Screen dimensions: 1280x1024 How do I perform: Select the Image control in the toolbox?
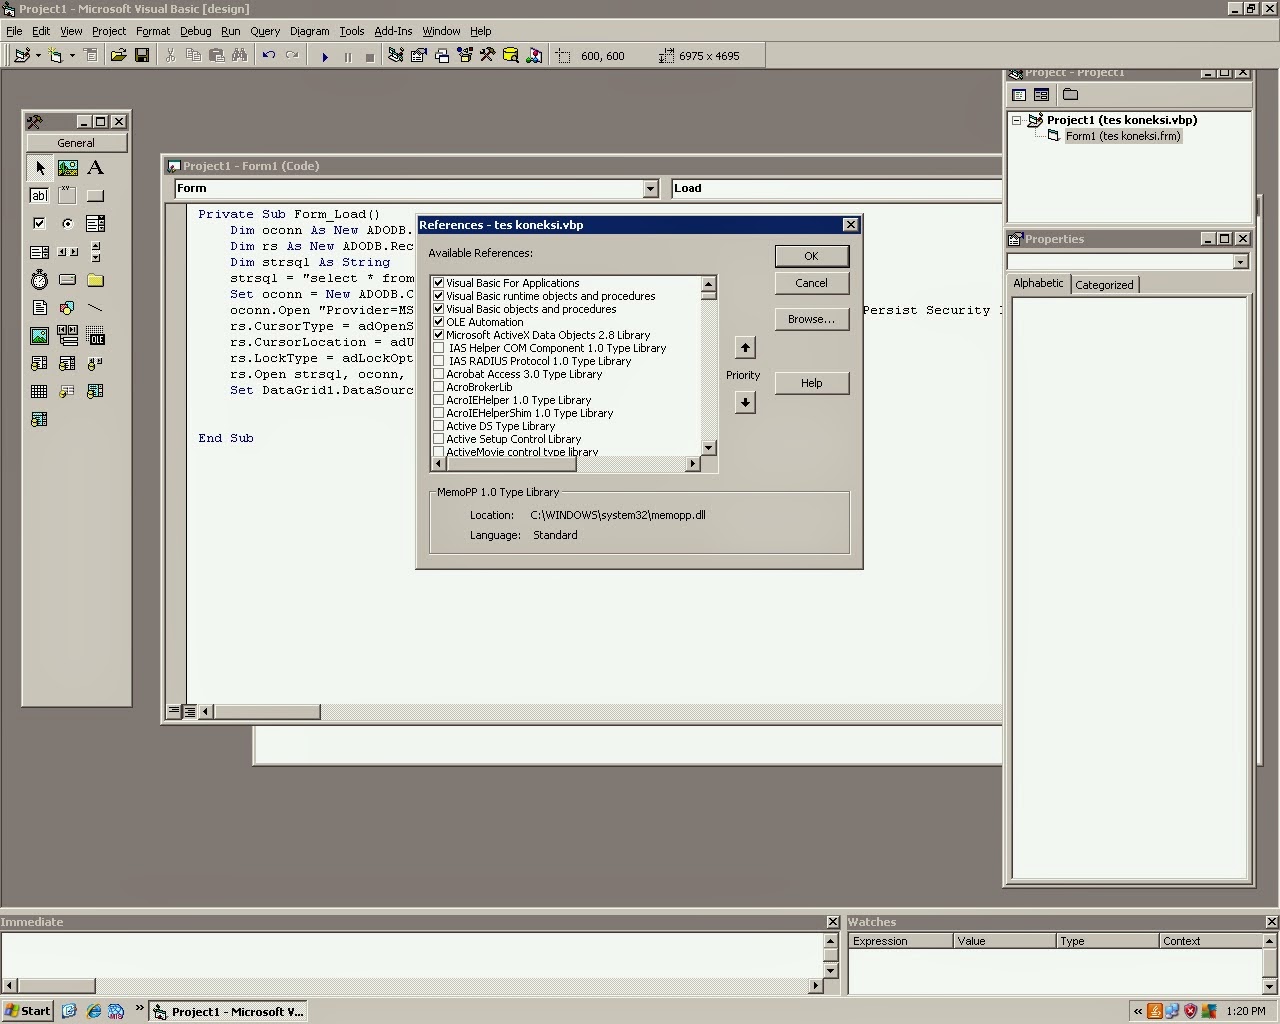[39, 336]
